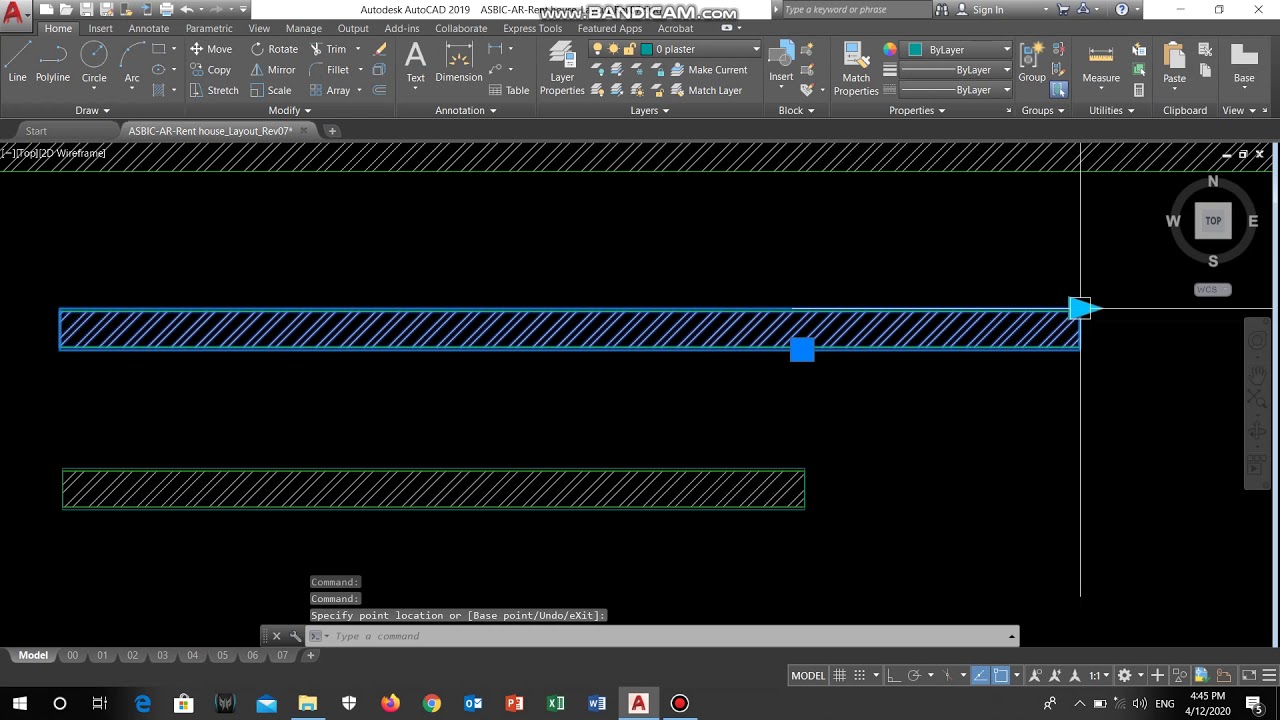
Task: Select the Polyline tool
Action: click(53, 62)
